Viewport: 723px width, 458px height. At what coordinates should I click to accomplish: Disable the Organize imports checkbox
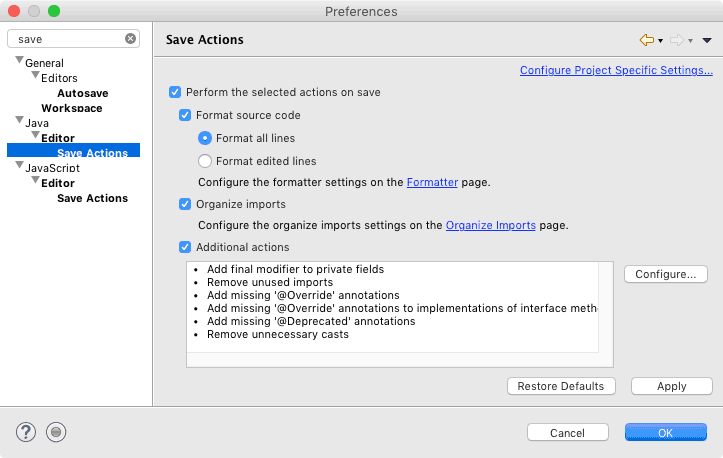tap(185, 204)
